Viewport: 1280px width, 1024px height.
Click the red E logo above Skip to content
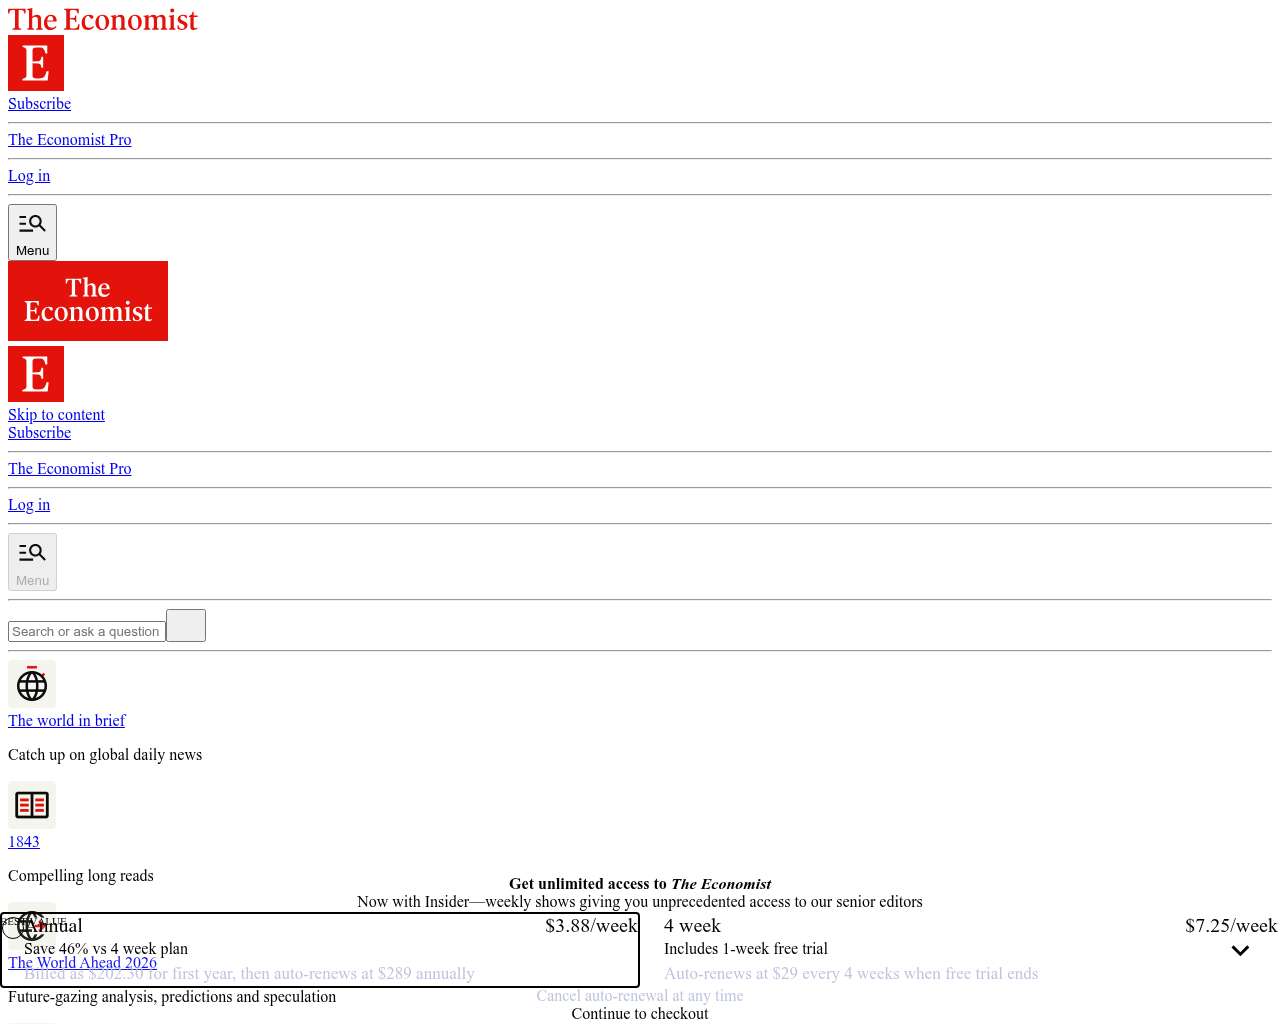click(x=36, y=374)
